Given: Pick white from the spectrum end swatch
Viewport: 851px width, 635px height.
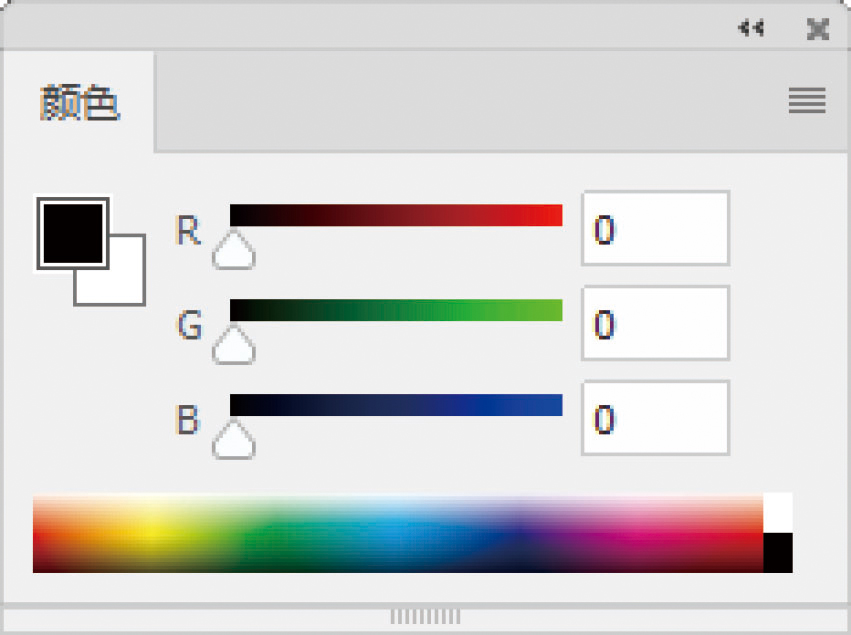Looking at the screenshot, I should click(x=778, y=512).
